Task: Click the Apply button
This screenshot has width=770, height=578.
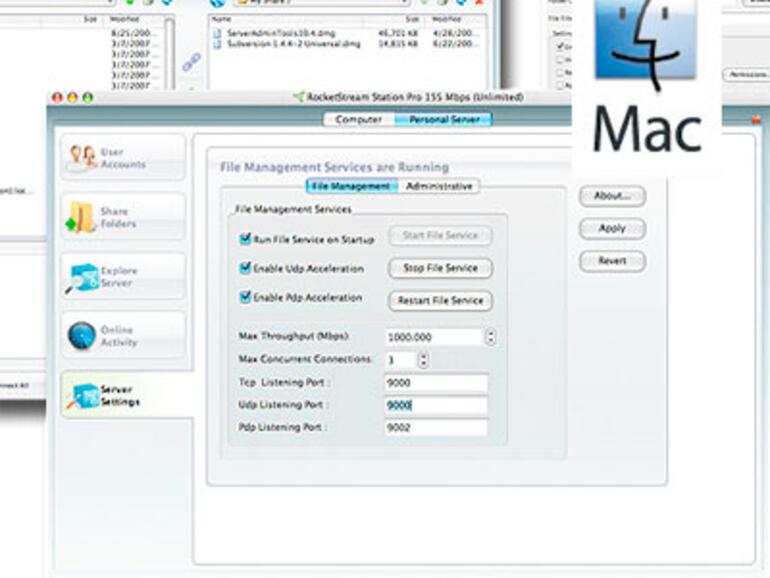Action: 612,228
